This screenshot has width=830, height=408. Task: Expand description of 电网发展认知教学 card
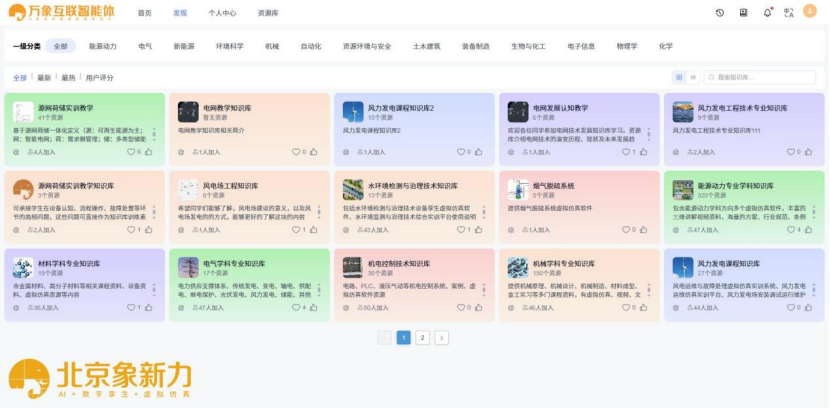pos(648,132)
